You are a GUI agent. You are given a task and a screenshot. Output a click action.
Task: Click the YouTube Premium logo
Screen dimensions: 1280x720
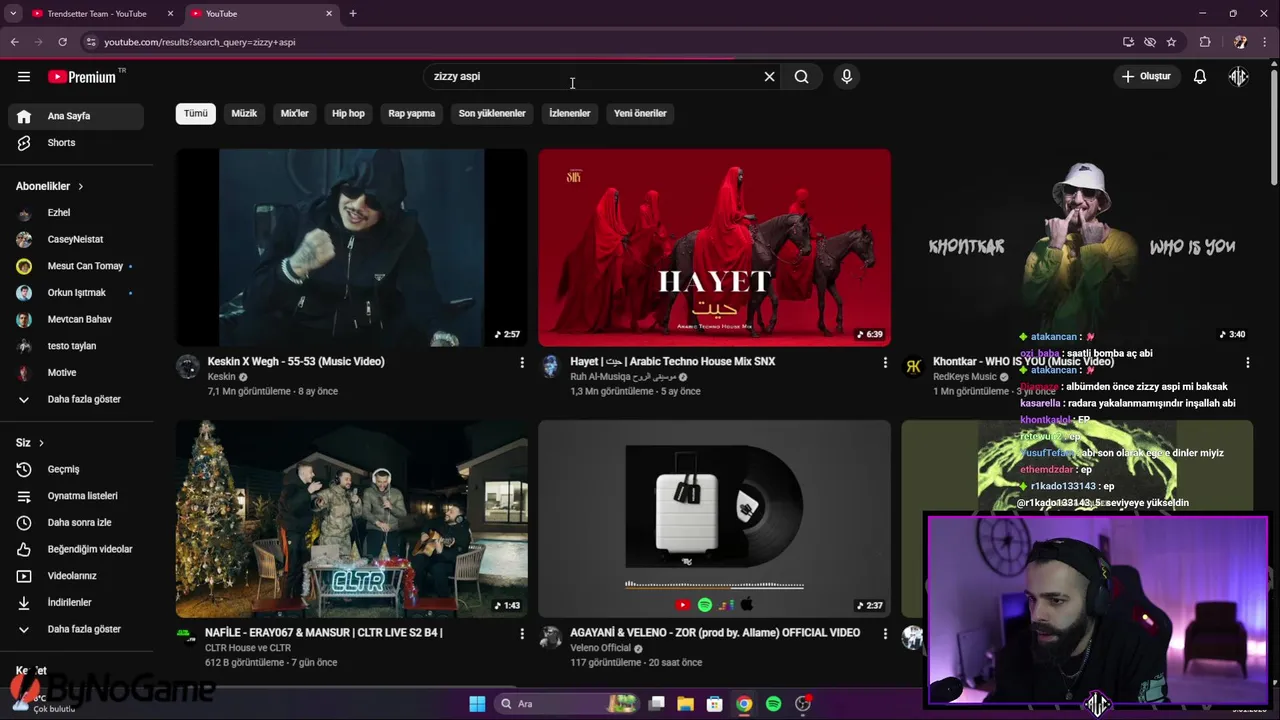pos(82,77)
